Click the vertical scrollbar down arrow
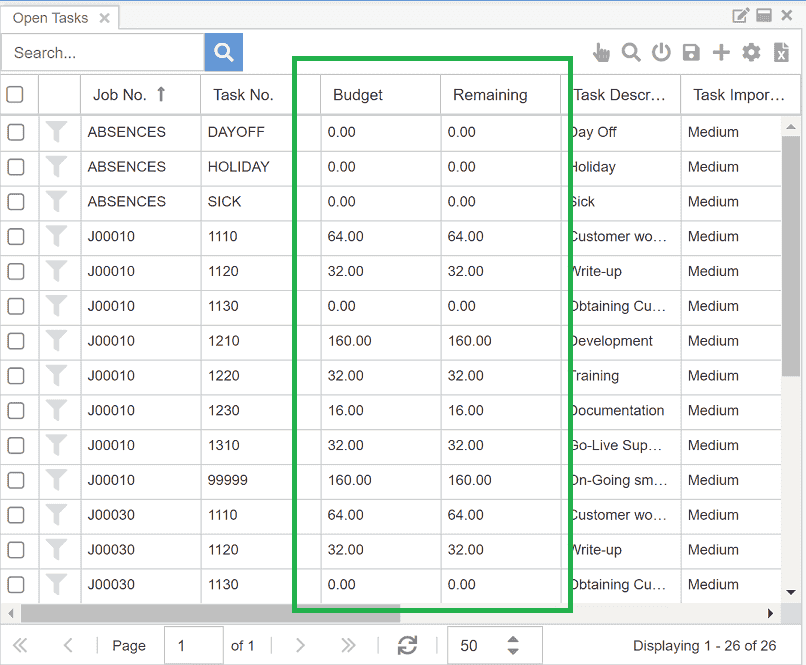The width and height of the screenshot is (806, 665). (791, 593)
